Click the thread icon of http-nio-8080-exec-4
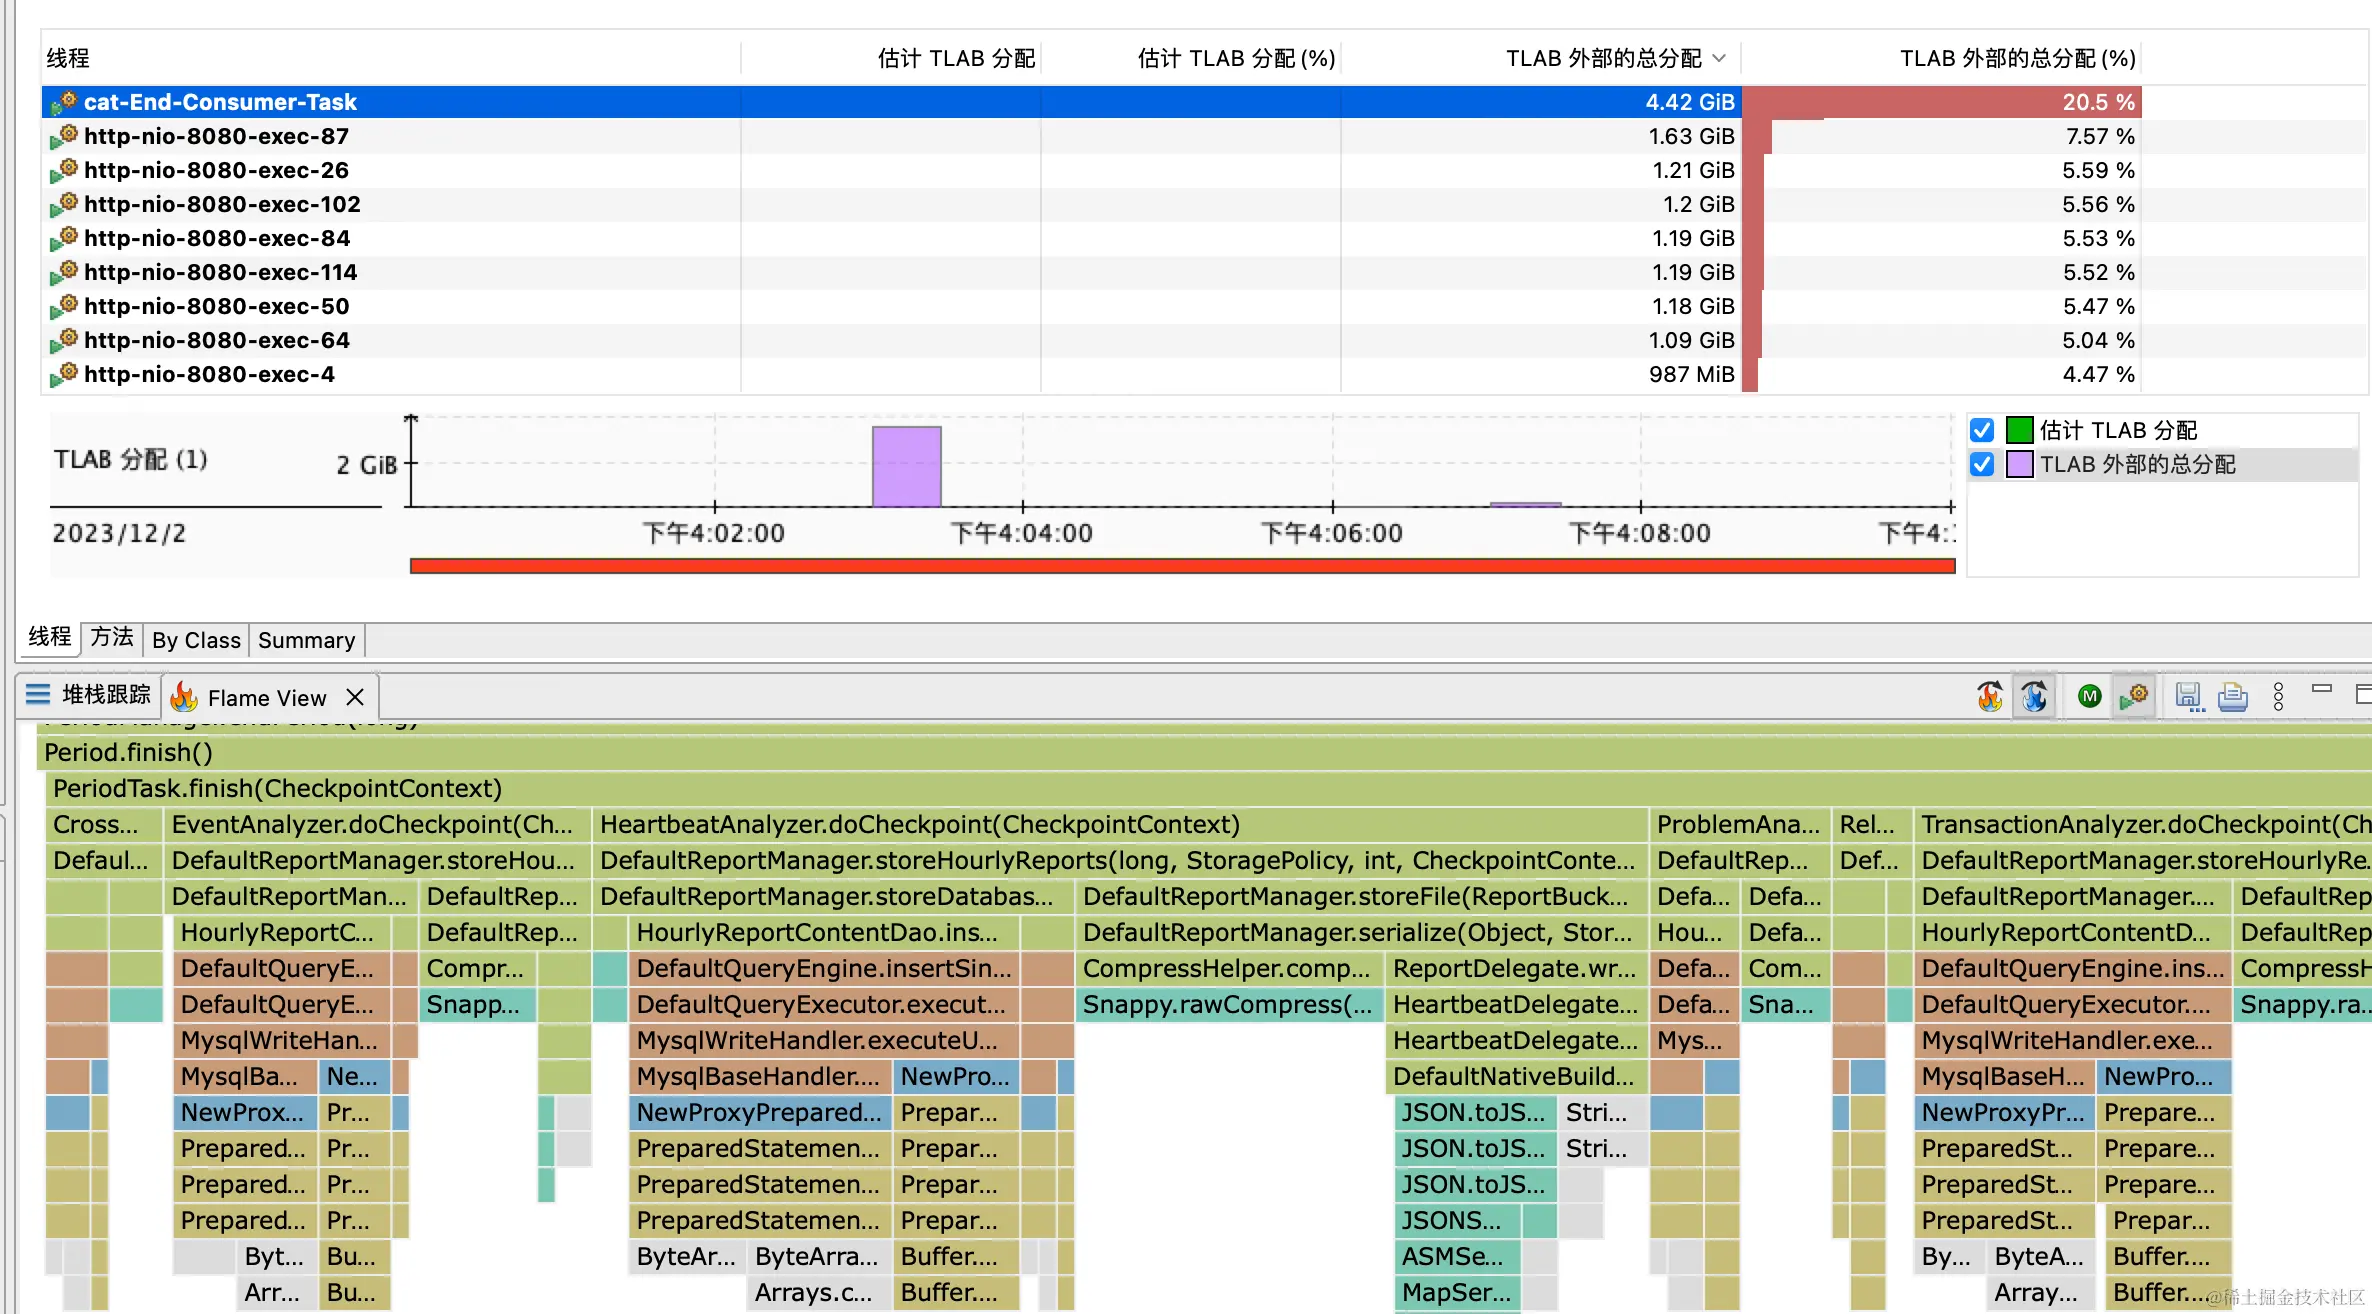2372x1314 pixels. (x=64, y=374)
